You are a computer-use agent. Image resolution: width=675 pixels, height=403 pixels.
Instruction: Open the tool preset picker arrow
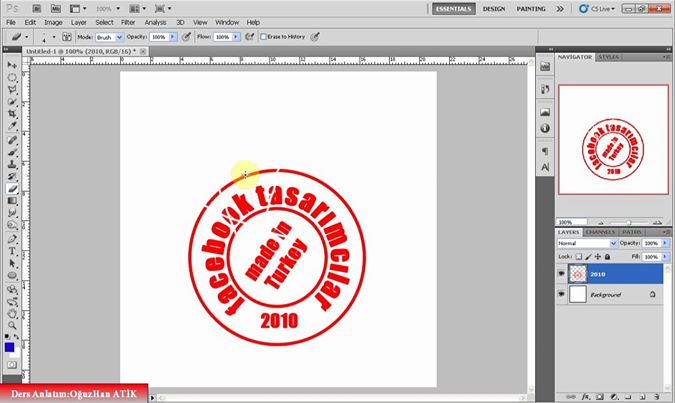pyautogui.click(x=27, y=37)
